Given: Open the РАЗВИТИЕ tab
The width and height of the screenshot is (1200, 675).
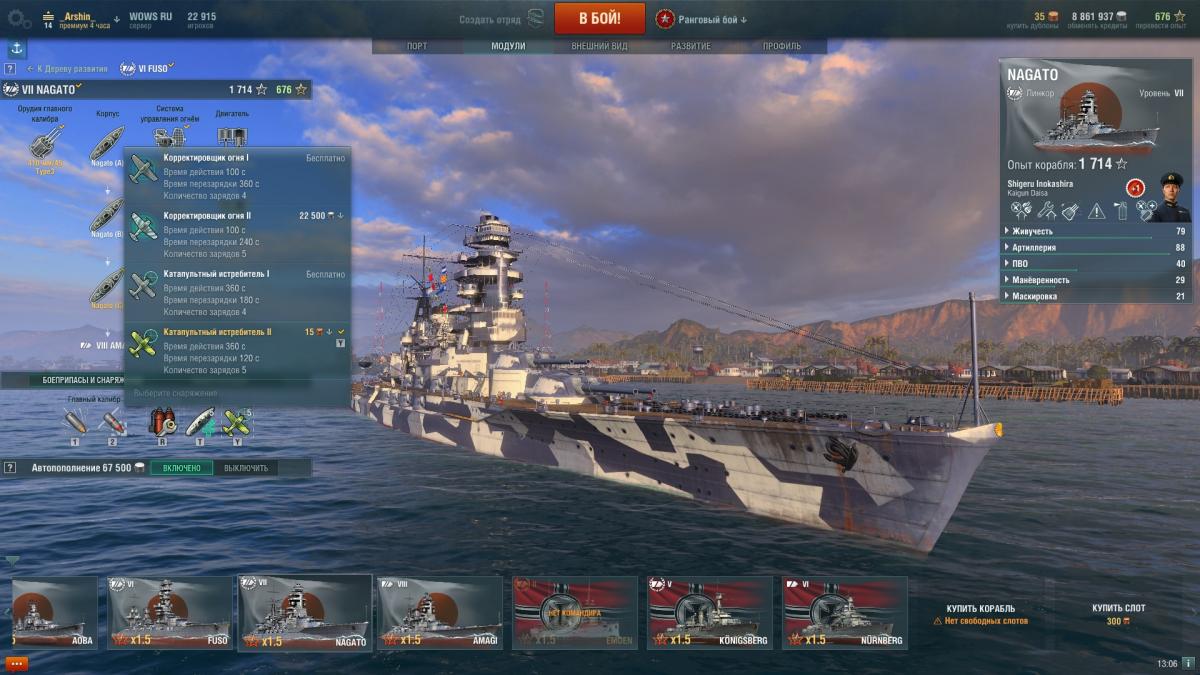Looking at the screenshot, I should point(691,46).
